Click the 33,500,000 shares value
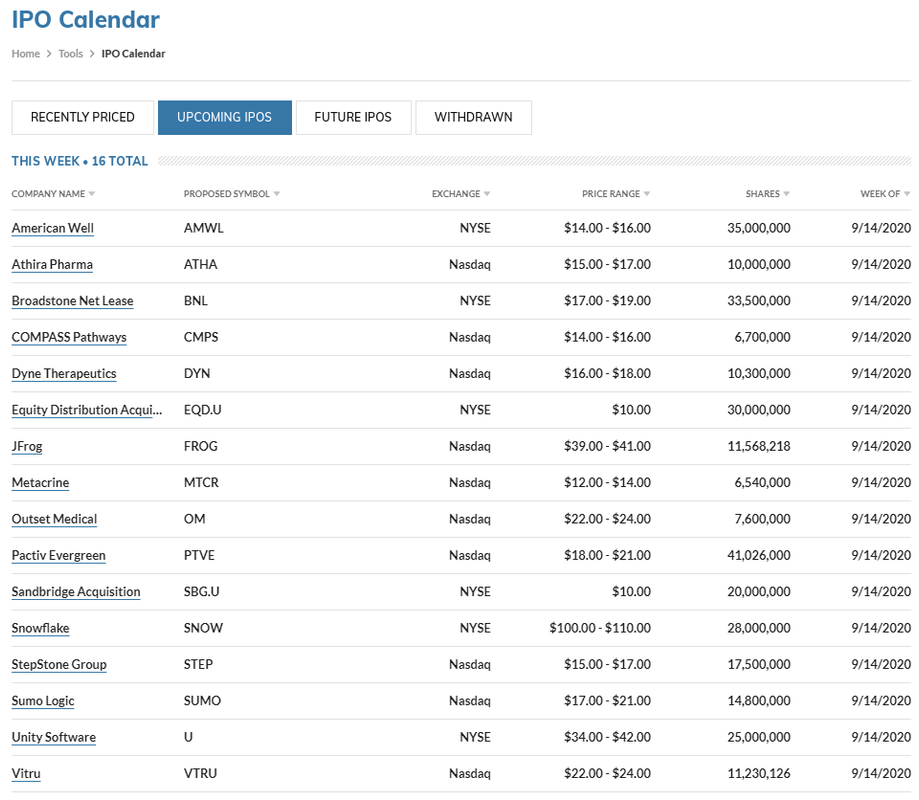Image resolution: width=919 pixels, height=800 pixels. click(759, 301)
